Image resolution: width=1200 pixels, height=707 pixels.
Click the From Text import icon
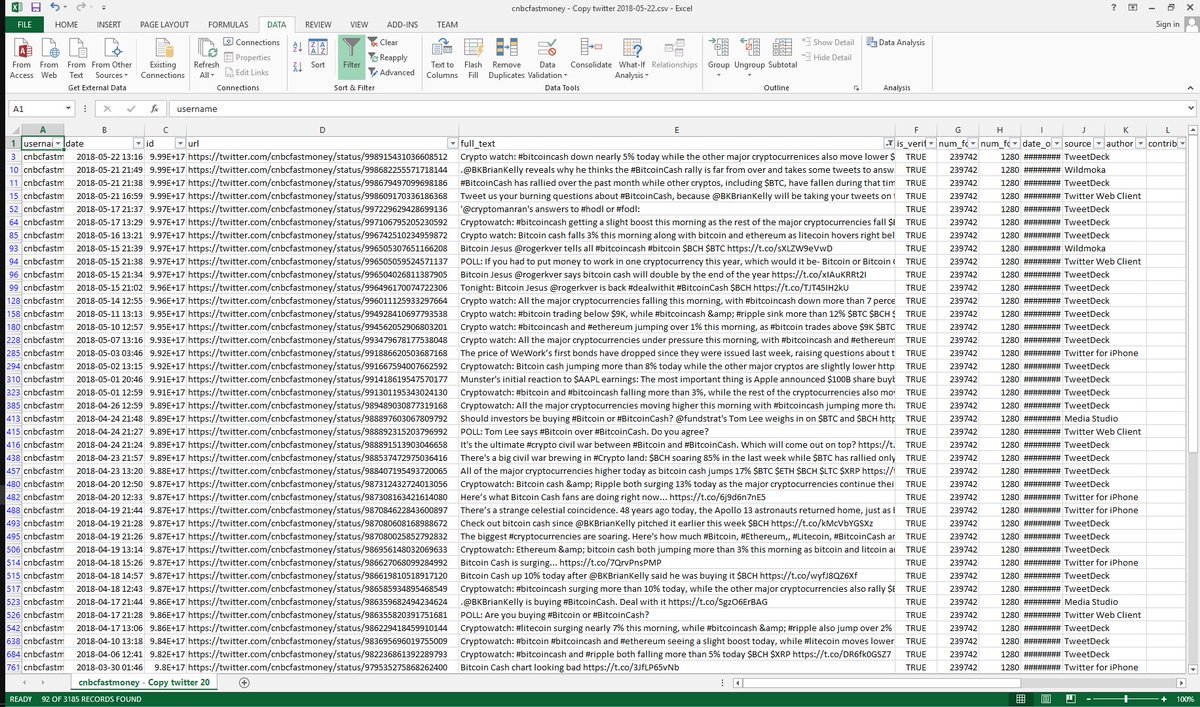pos(76,57)
